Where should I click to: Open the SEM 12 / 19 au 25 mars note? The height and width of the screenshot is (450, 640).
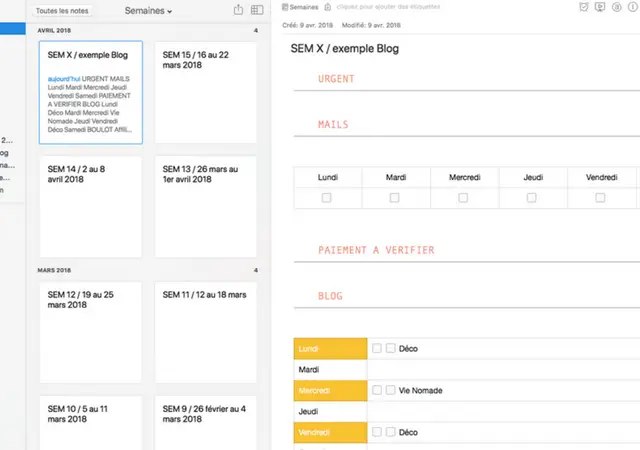tap(91, 332)
